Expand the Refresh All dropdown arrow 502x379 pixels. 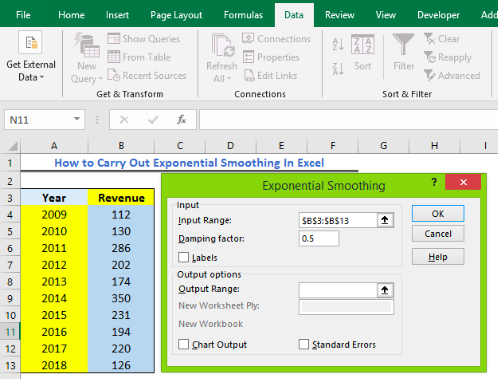[229, 79]
